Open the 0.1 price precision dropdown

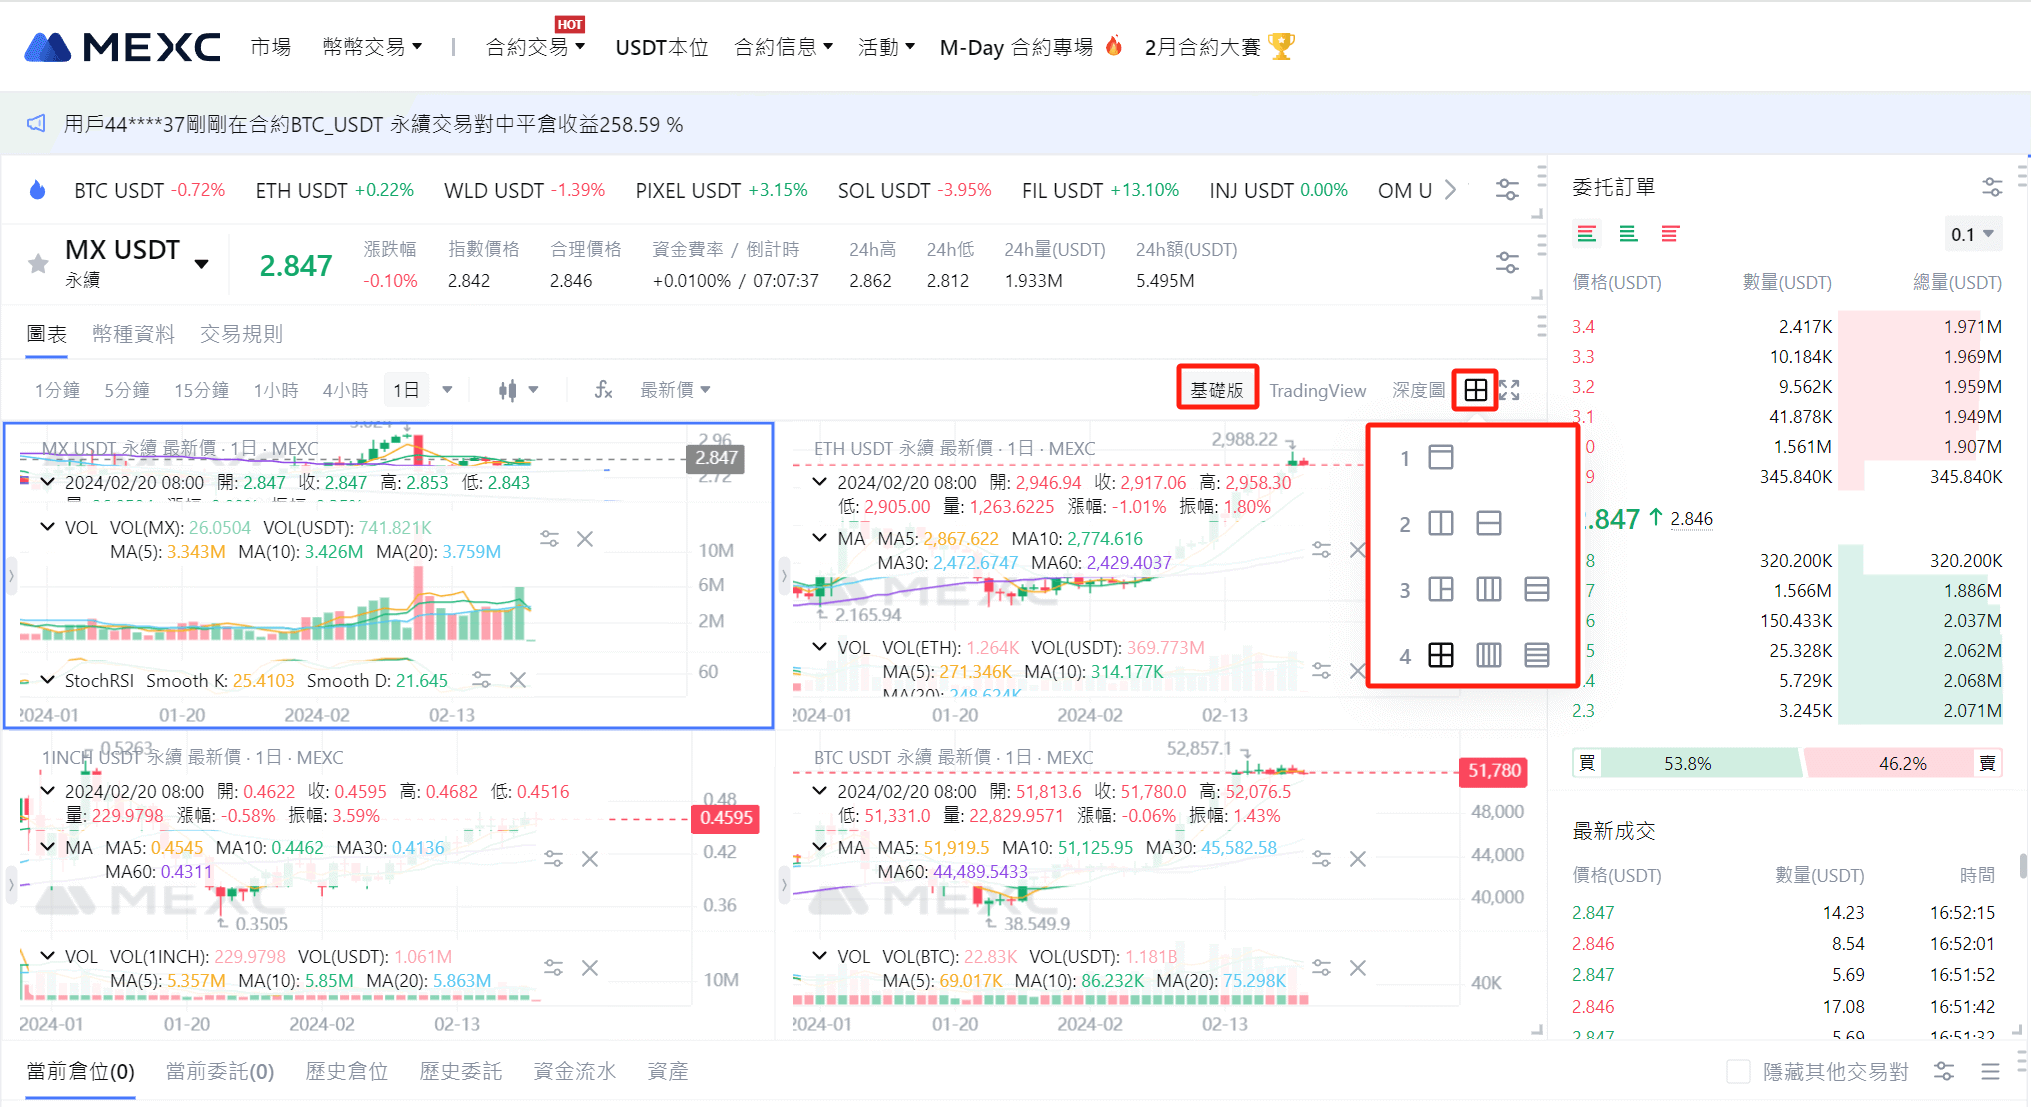[x=1972, y=234]
